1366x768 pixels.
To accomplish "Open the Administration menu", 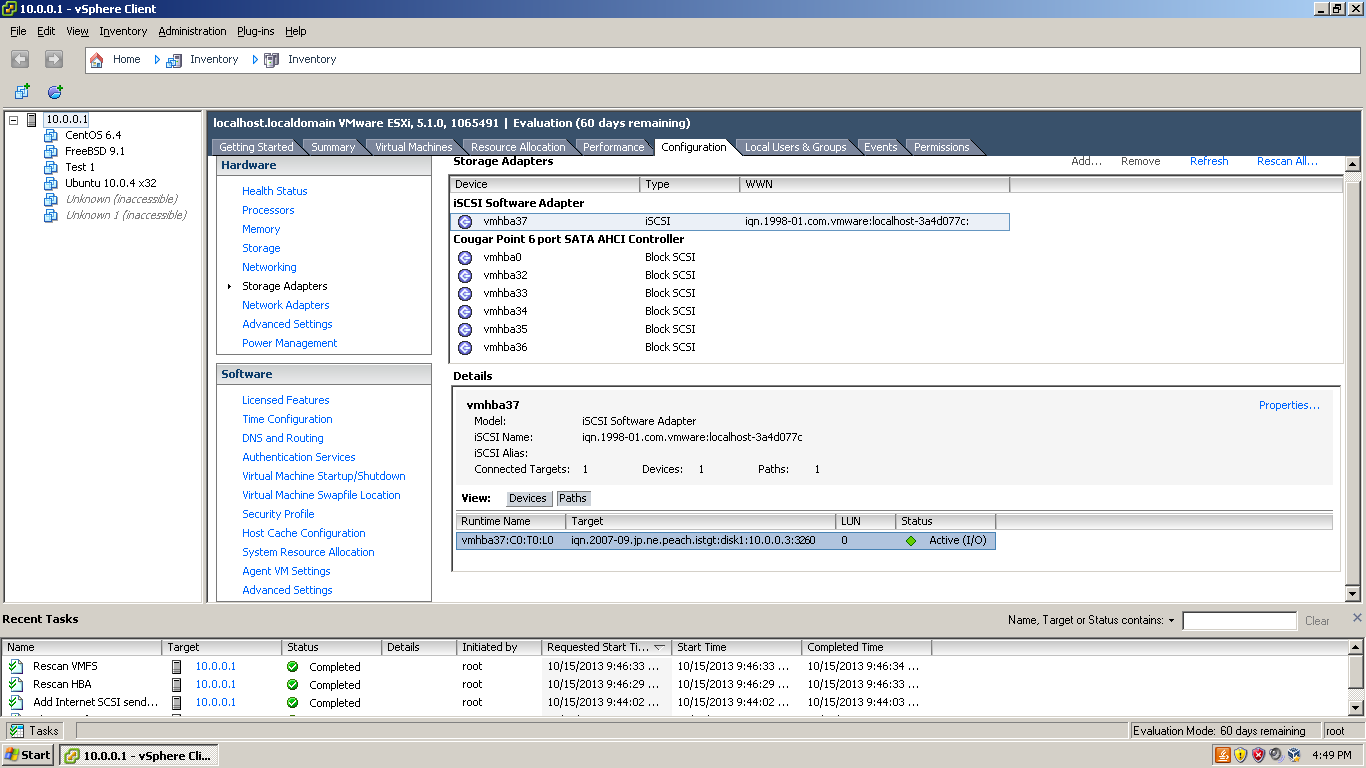I will click(192, 31).
